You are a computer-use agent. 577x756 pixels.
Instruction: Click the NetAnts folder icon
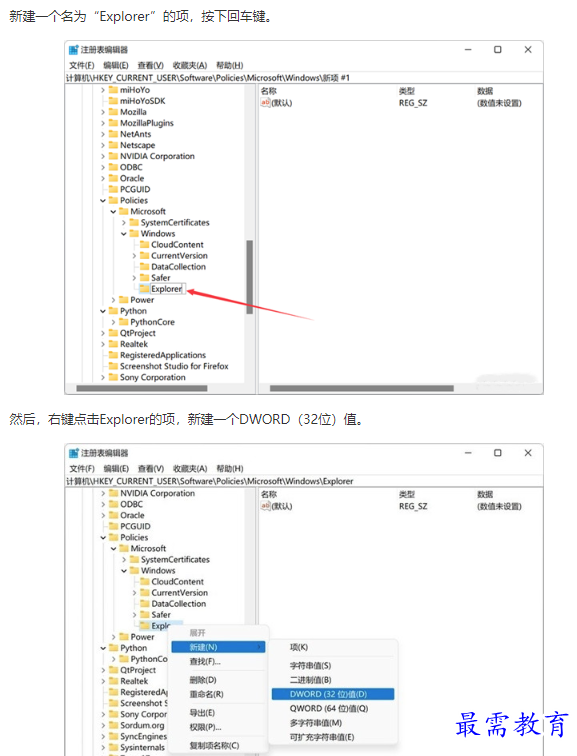click(x=113, y=134)
